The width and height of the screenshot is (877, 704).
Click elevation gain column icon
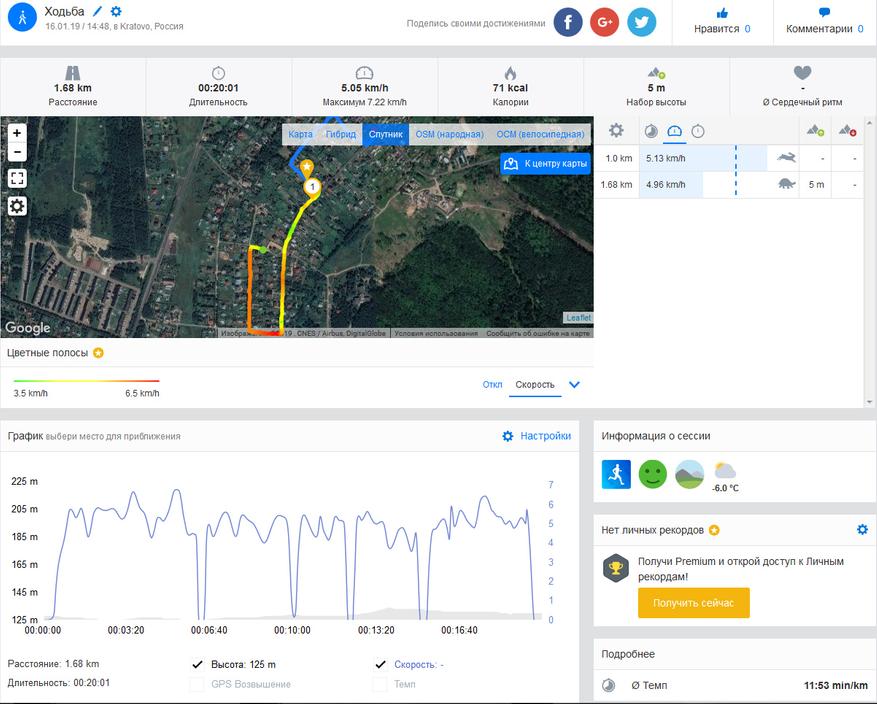click(815, 131)
